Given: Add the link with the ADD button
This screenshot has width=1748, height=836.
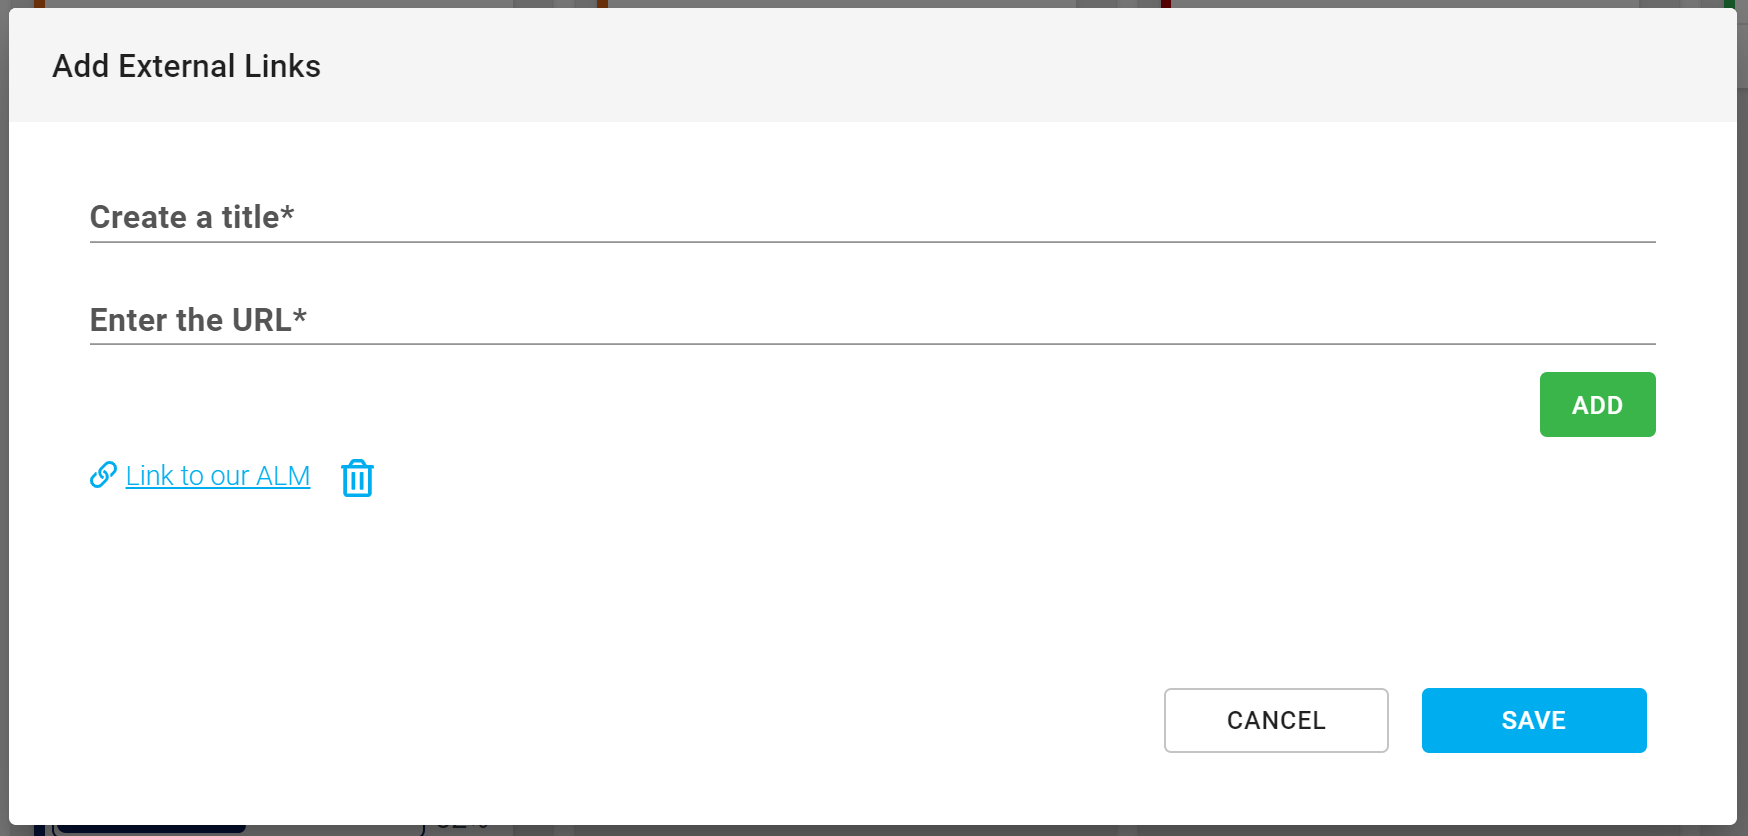Looking at the screenshot, I should coord(1597,404).
